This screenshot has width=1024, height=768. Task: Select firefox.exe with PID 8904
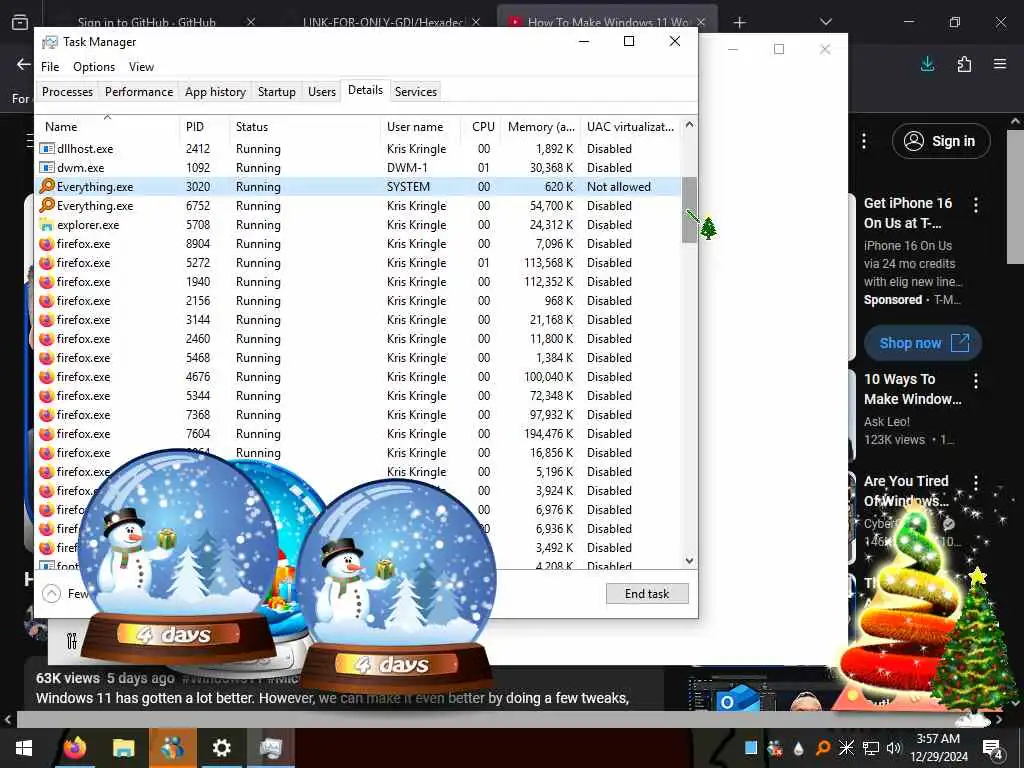358,244
